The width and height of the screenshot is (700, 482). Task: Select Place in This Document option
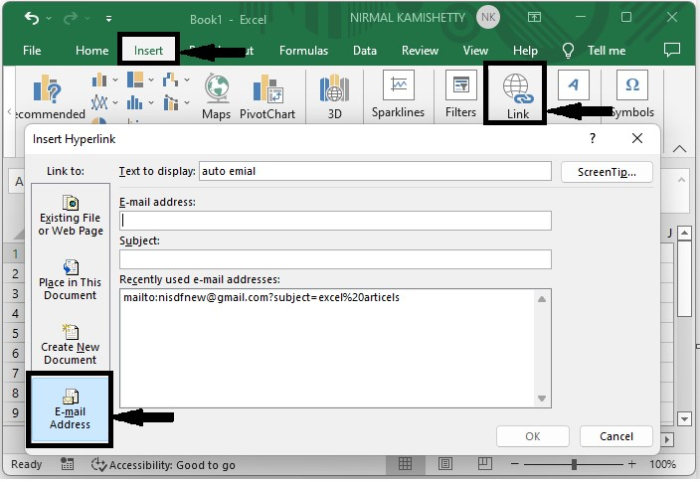[70, 280]
